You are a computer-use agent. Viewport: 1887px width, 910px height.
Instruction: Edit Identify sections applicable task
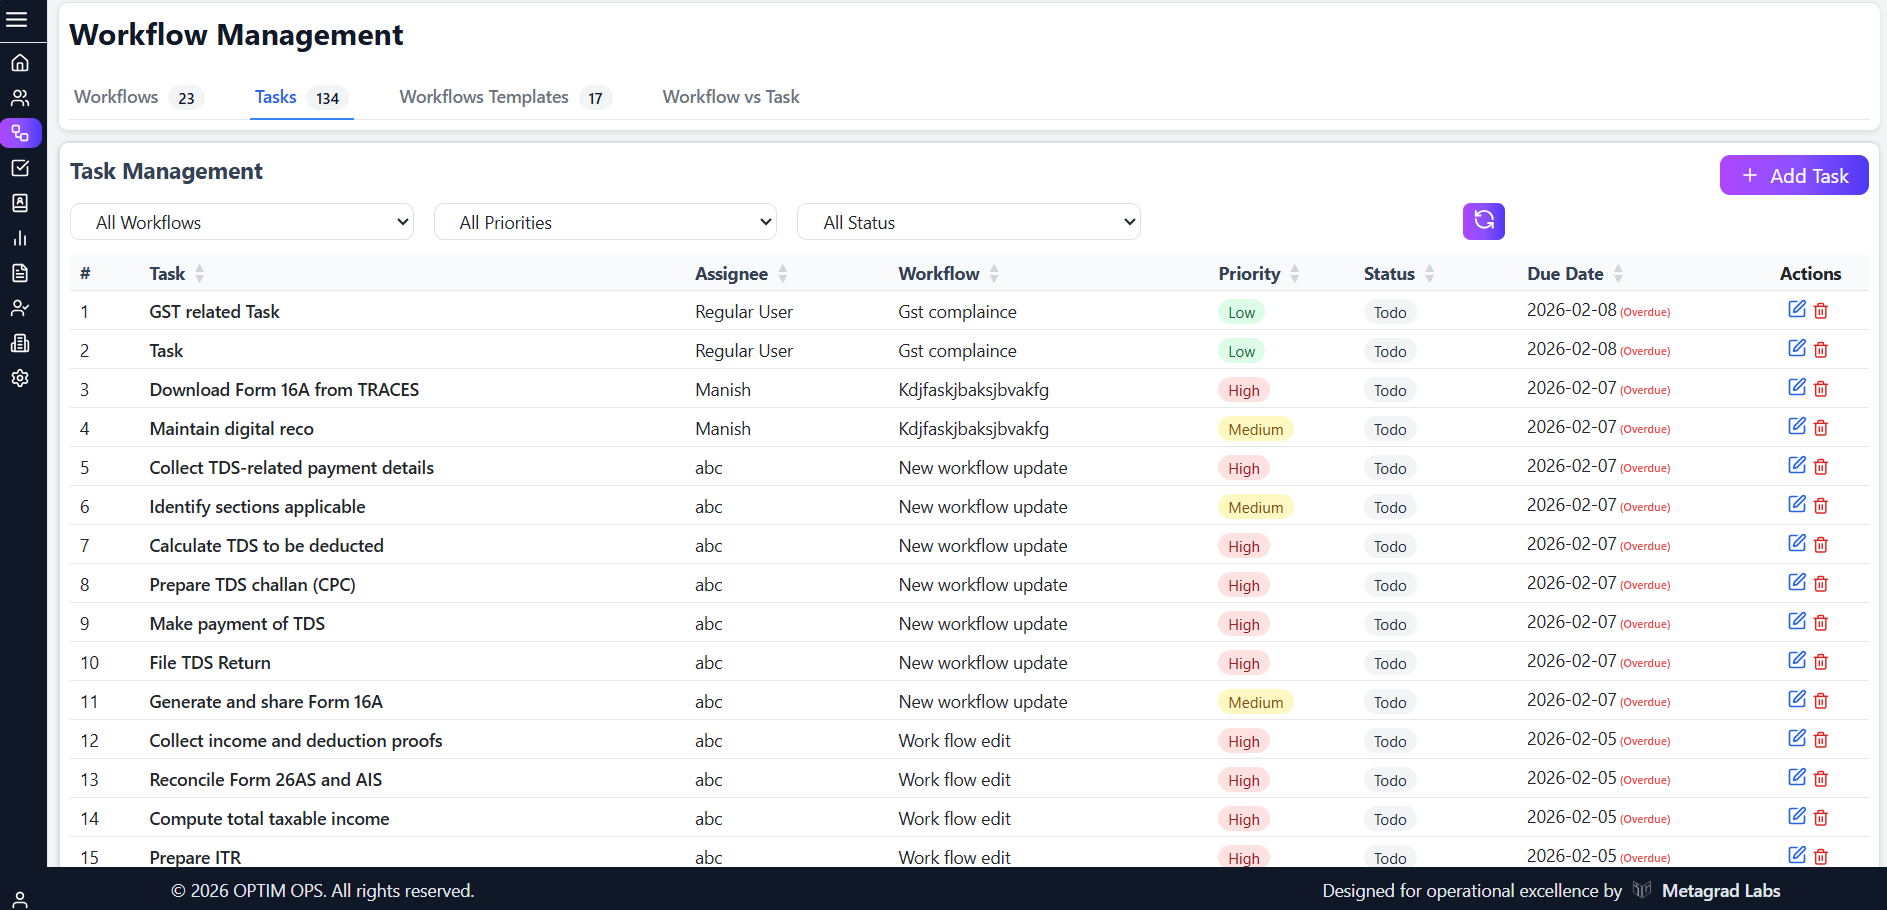tap(1796, 504)
